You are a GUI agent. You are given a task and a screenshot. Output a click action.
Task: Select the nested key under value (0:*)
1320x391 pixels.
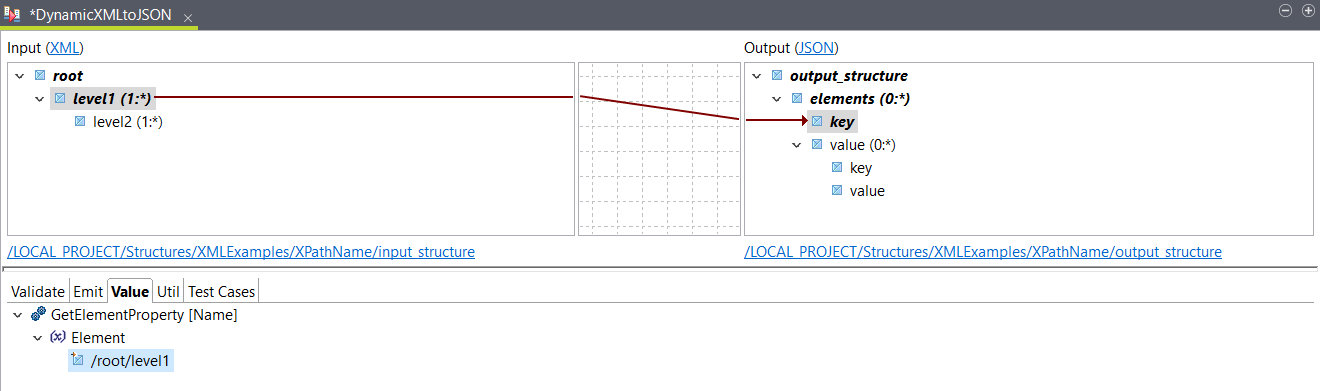(x=861, y=168)
